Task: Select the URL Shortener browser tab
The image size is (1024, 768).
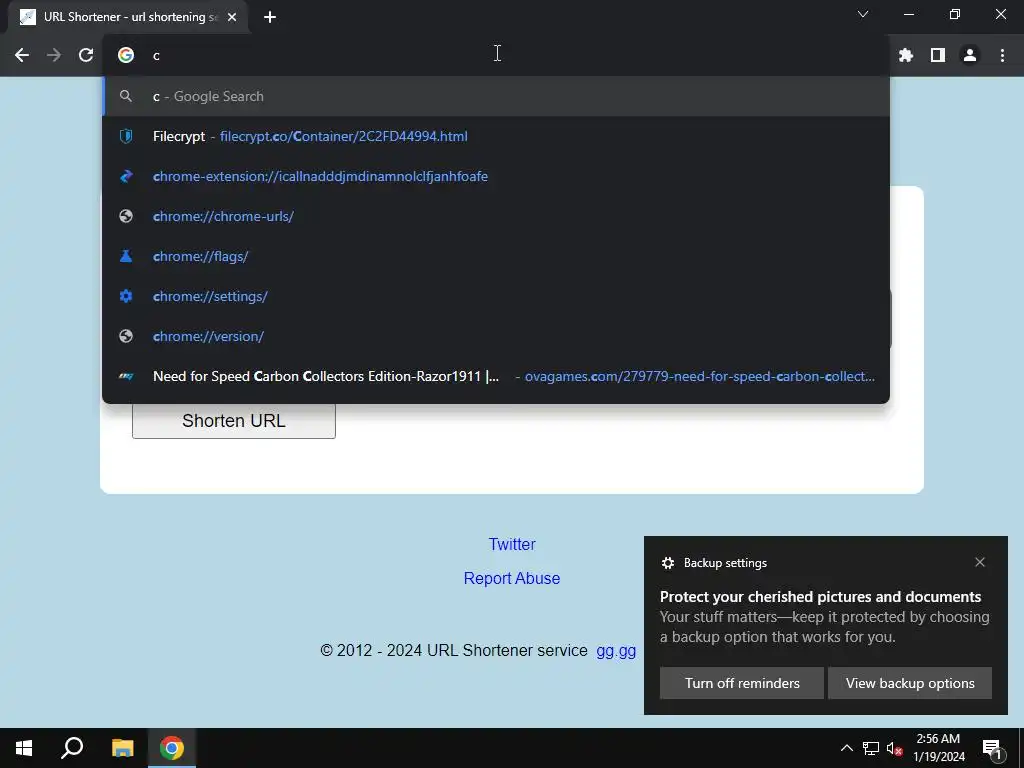Action: (x=128, y=17)
